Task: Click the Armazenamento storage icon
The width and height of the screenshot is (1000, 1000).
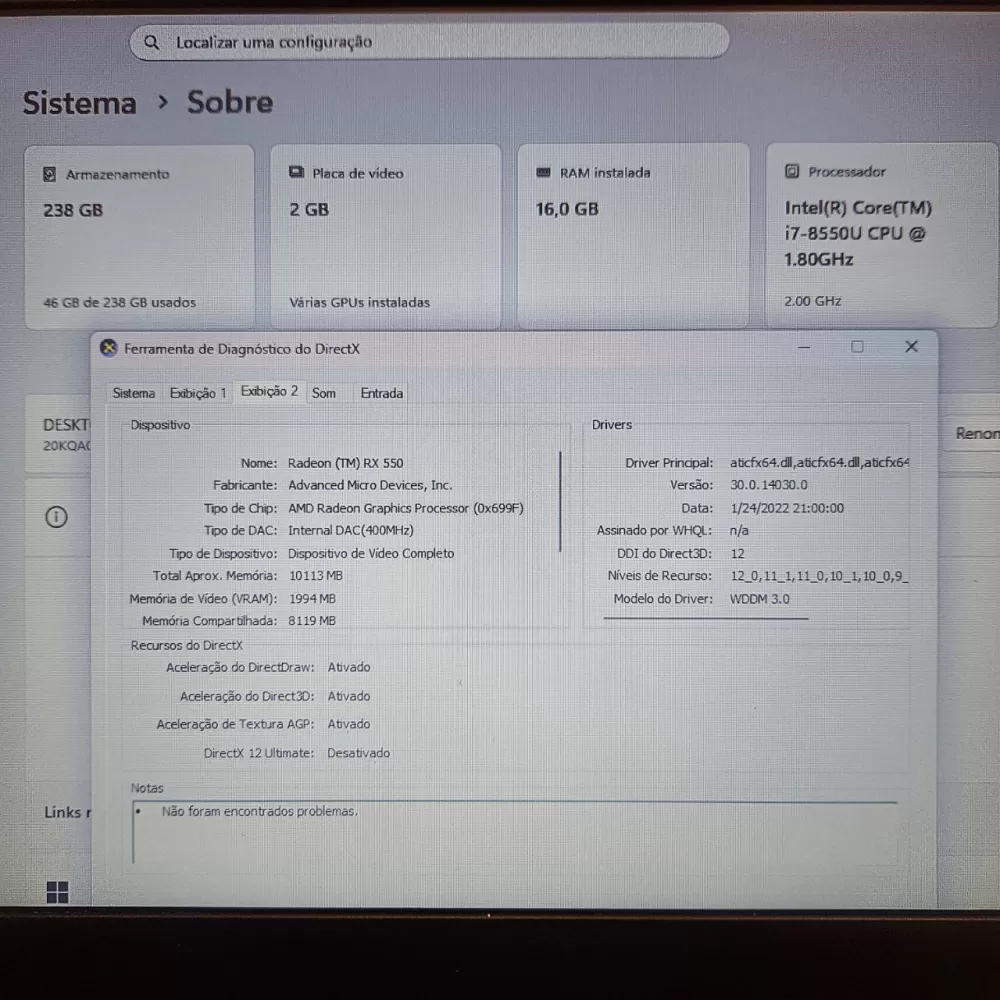Action: 49,174
